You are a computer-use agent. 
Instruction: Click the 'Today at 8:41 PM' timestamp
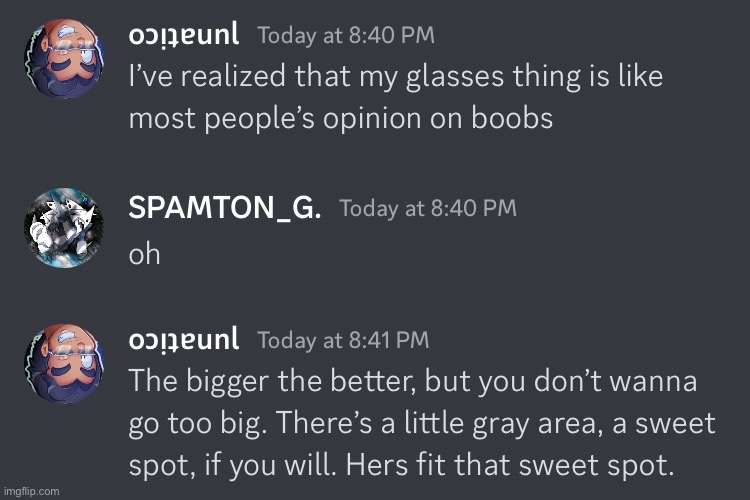(343, 340)
